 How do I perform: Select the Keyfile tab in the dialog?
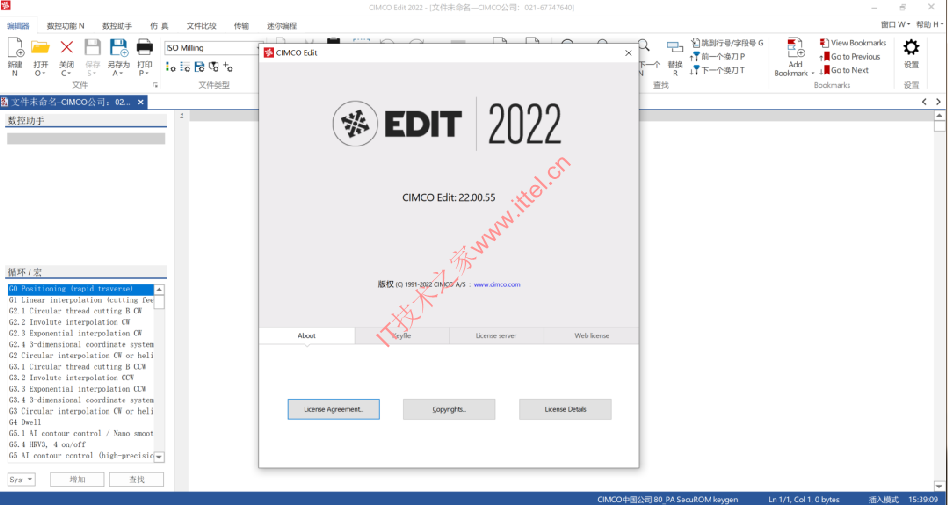[402, 336]
